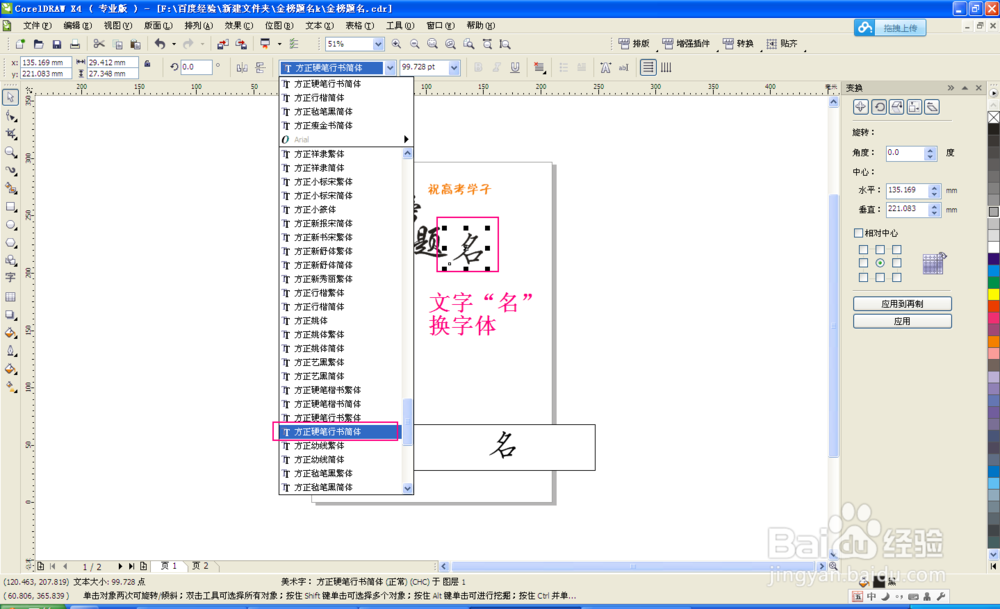
Task: Click the 应用 button
Action: tap(902, 321)
